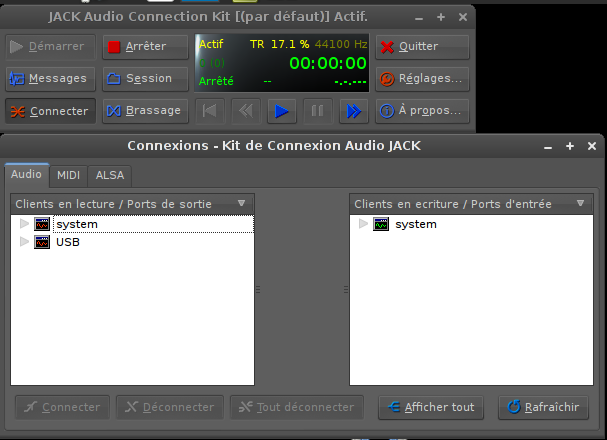
Task: Click the Démarrer (start) button
Action: pos(50,47)
